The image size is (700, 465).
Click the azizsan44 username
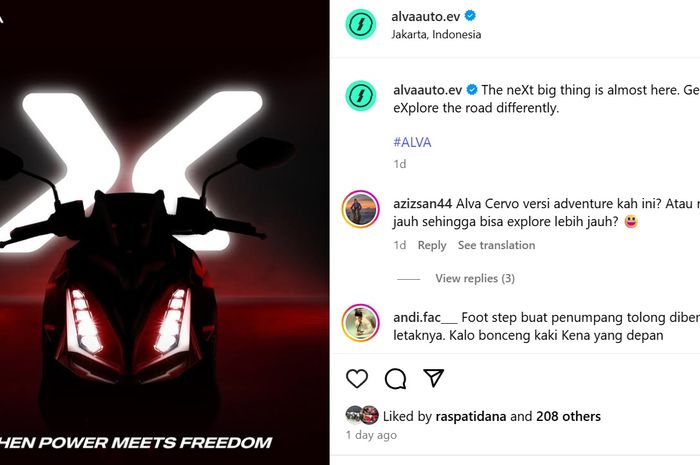(x=422, y=204)
